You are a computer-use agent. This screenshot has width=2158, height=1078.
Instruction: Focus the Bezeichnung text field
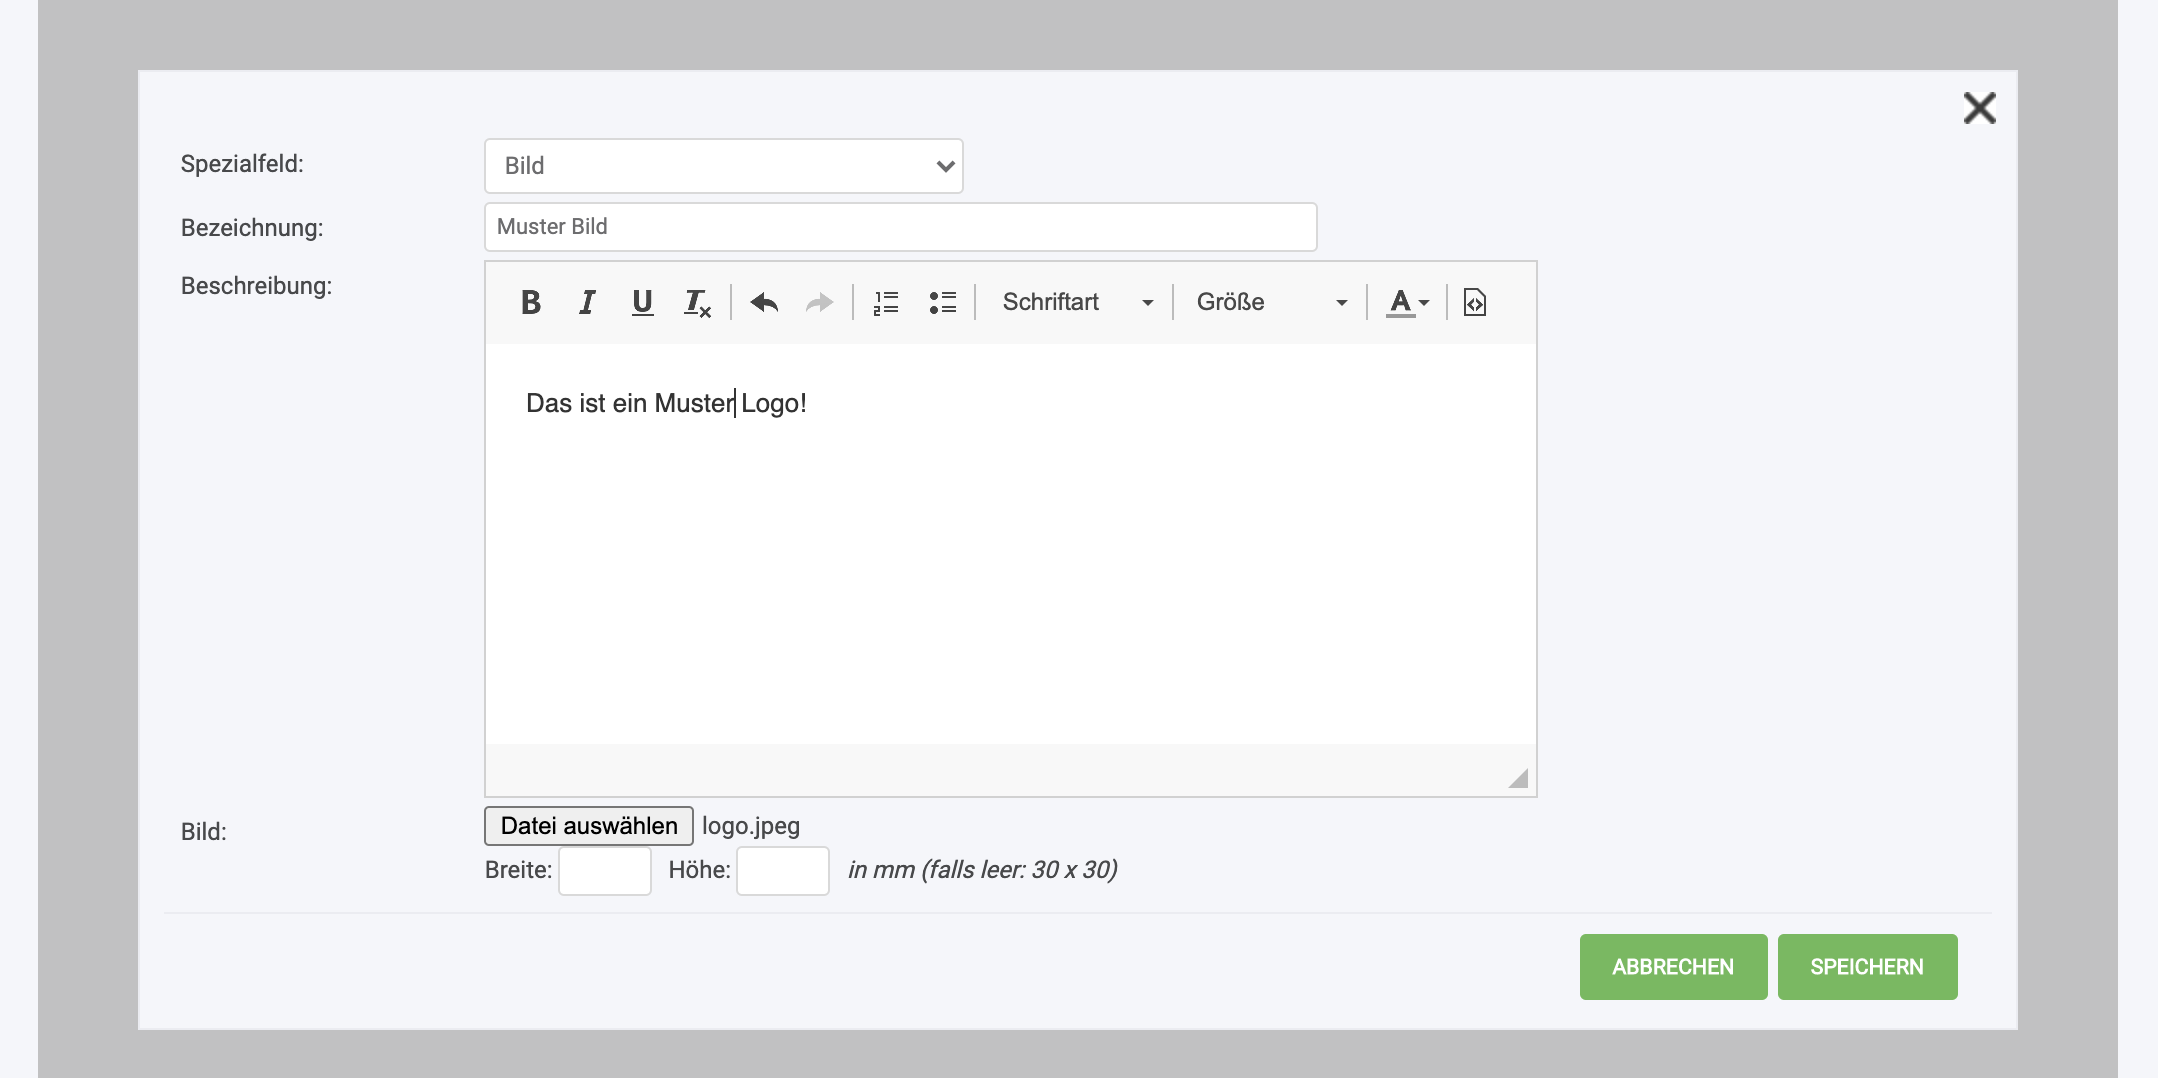[900, 227]
